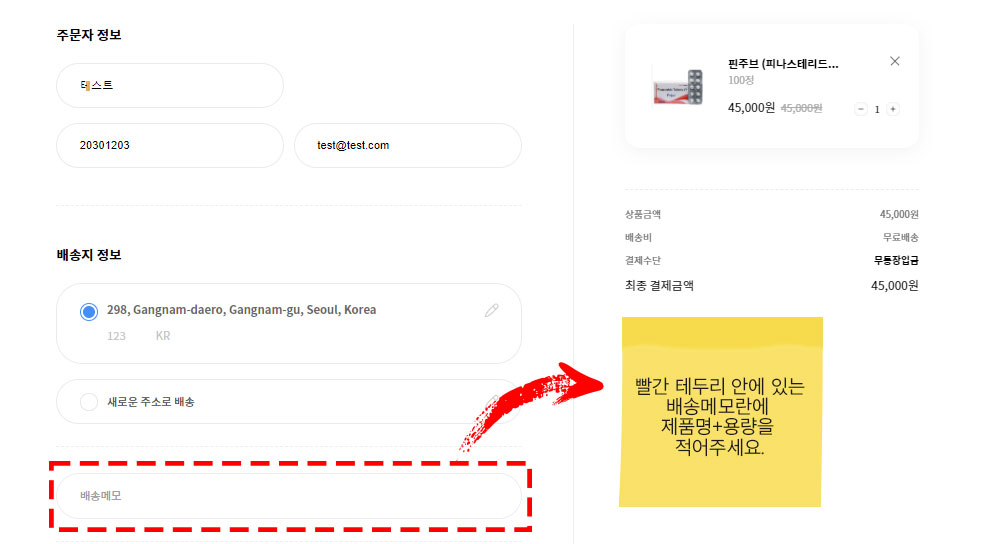Click the 무통장입금 payment method text
The height and width of the screenshot is (544, 989).
pos(896,260)
